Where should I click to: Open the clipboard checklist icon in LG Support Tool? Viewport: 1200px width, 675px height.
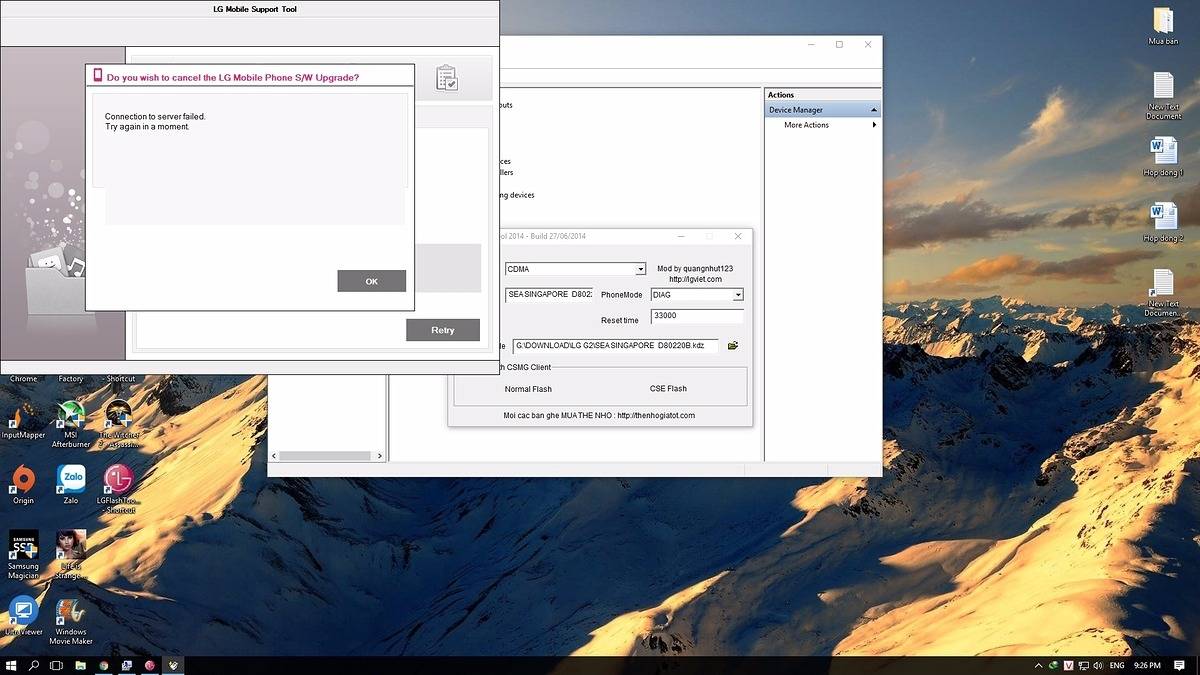[x=447, y=78]
